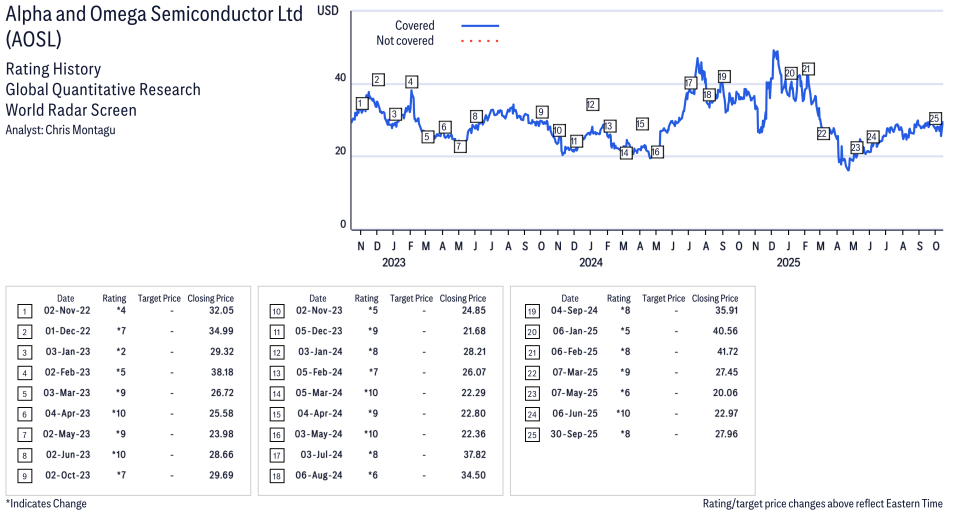
Task: Click the red dotted Not covered legend line
Action: (x=480, y=41)
